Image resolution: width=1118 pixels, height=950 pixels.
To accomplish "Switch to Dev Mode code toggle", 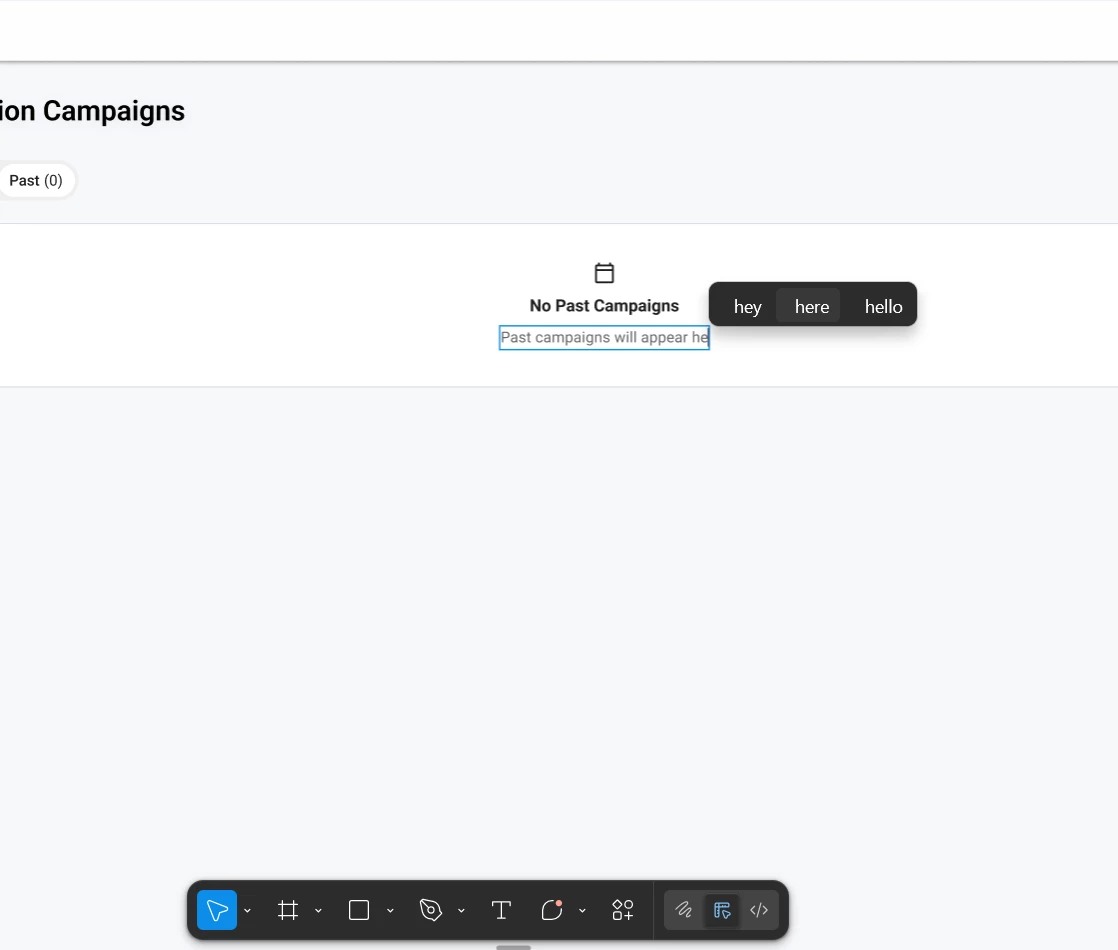I will click(x=759, y=910).
